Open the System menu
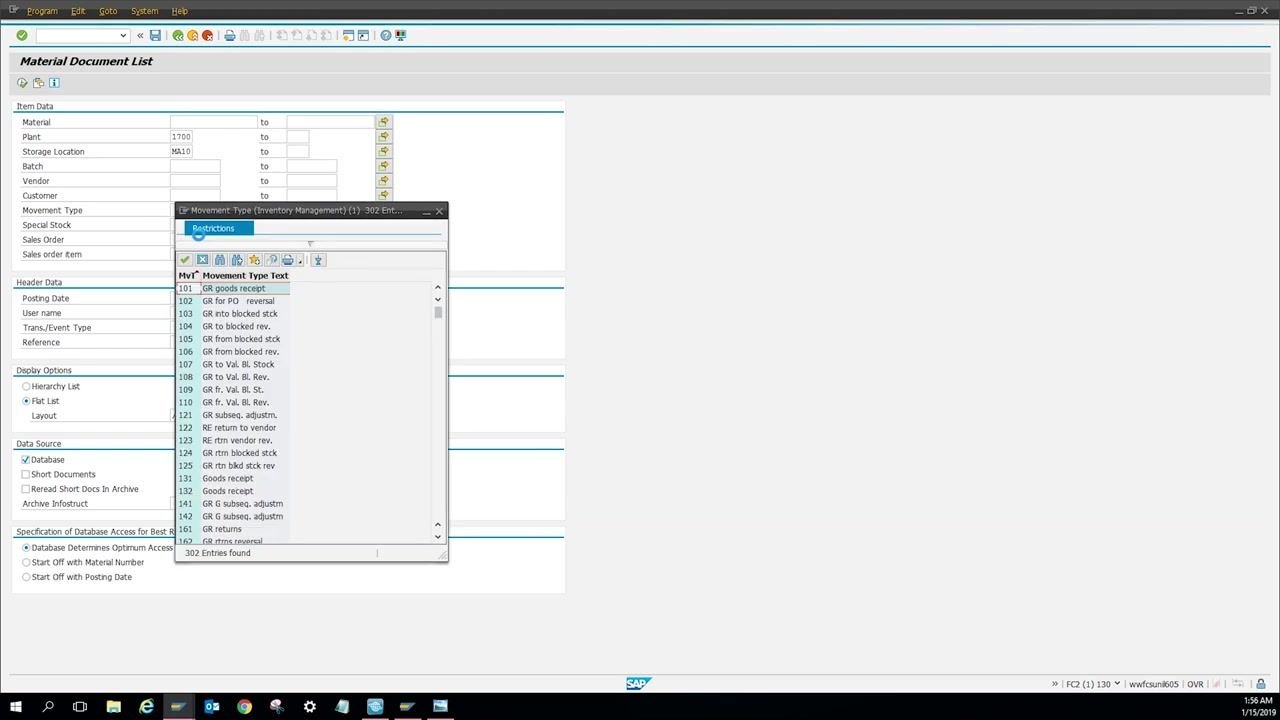 144,11
